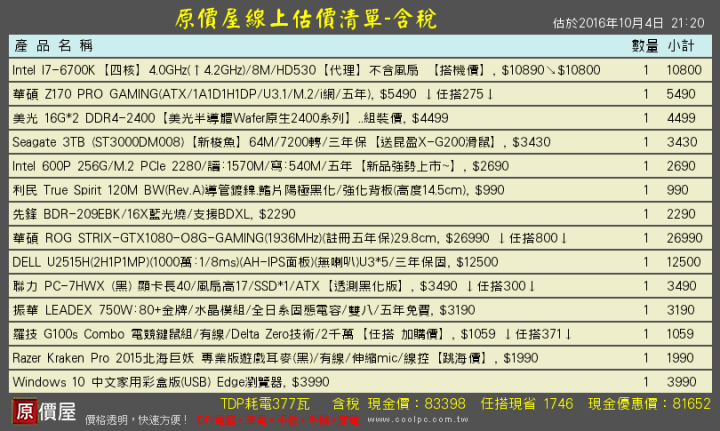
Task: Click the 價格透明,快速方便 slogan
Action: [136, 420]
